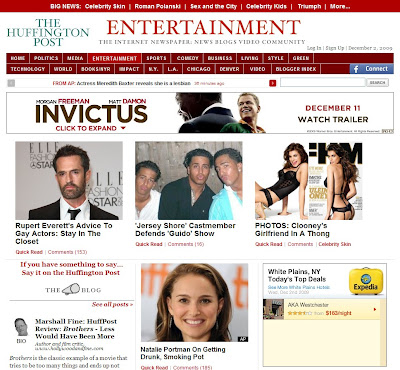Screen dimensions: 400x370
Task: Expand the Invictus ad via Click to Expand
Action: coord(90,128)
